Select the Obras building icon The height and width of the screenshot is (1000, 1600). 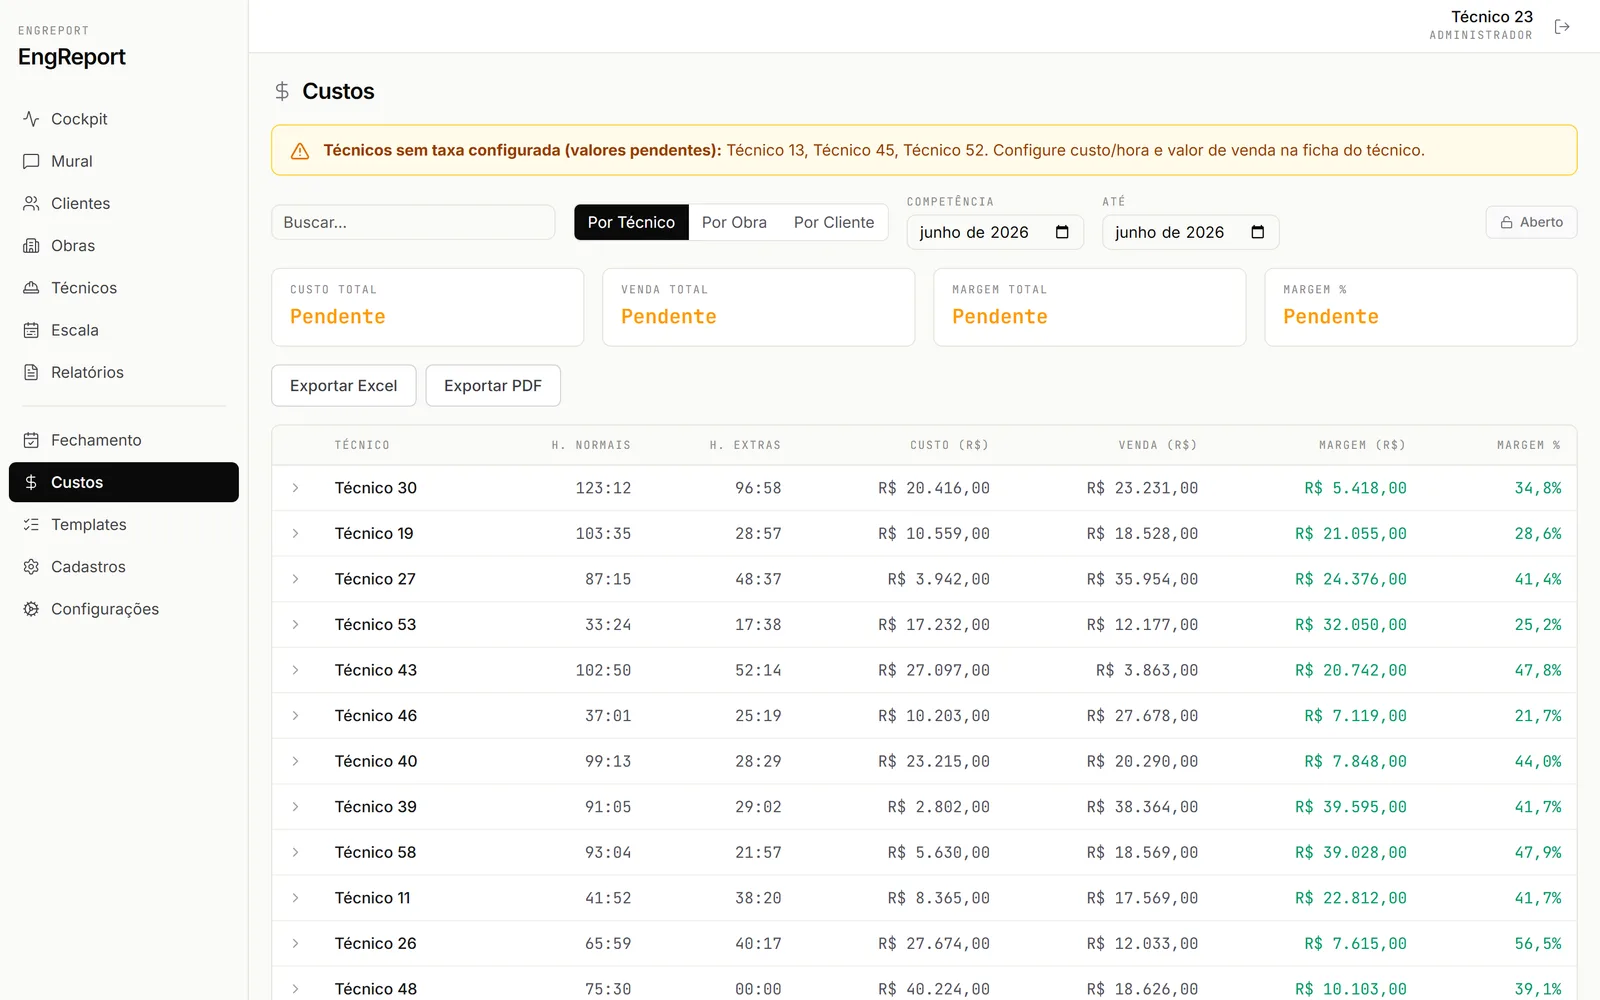tap(31, 245)
